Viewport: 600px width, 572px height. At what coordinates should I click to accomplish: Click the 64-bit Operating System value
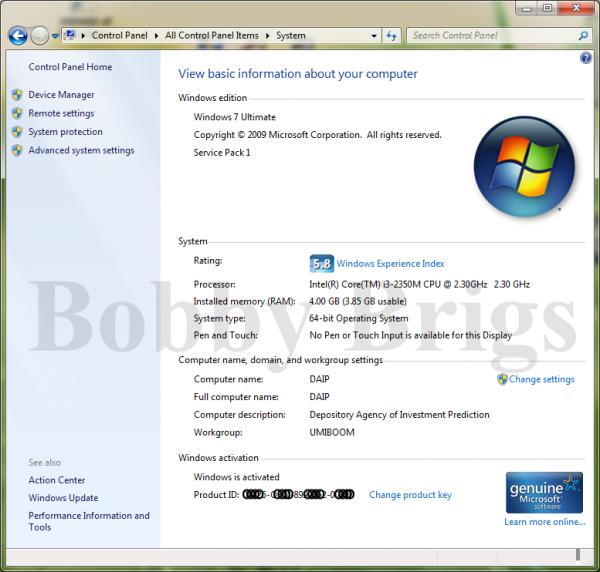click(359, 318)
